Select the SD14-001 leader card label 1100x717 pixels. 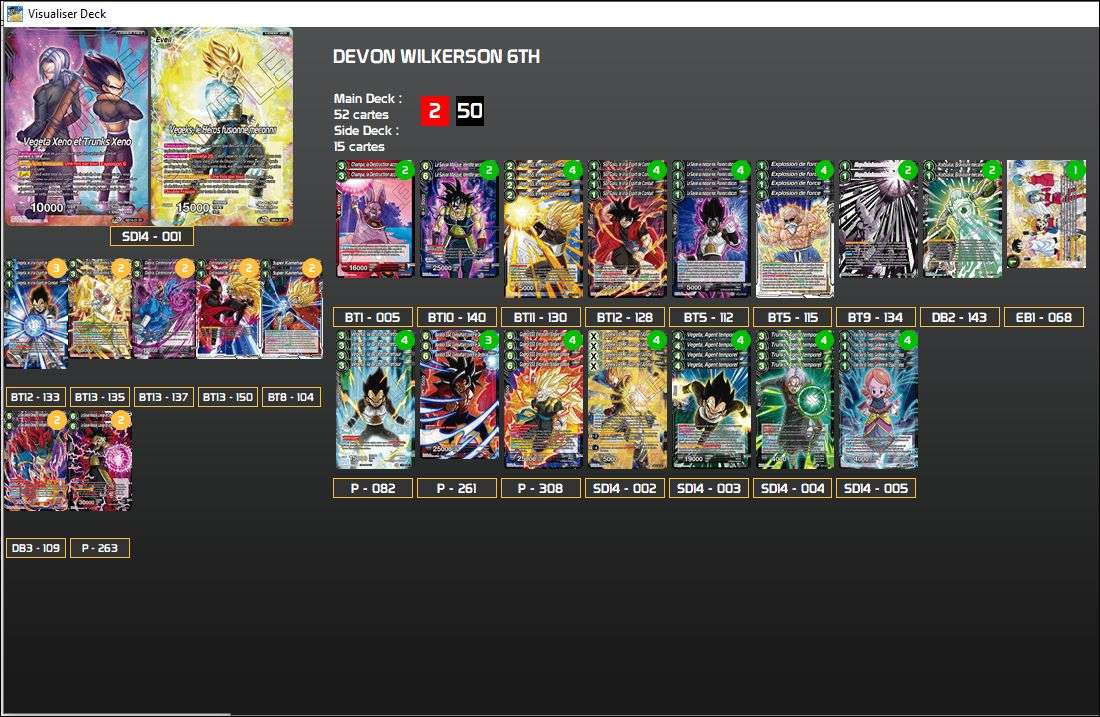click(x=152, y=236)
